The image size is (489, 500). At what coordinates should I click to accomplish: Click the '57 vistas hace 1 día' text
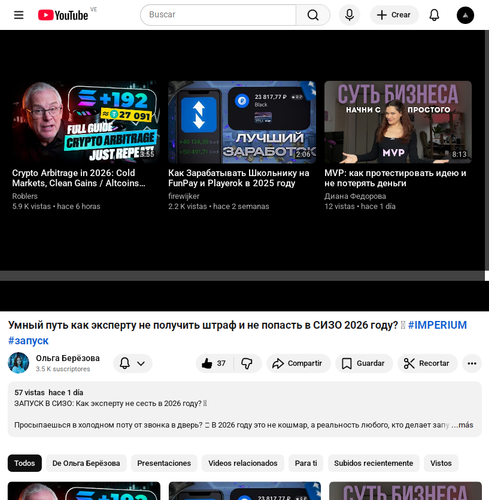(49, 392)
